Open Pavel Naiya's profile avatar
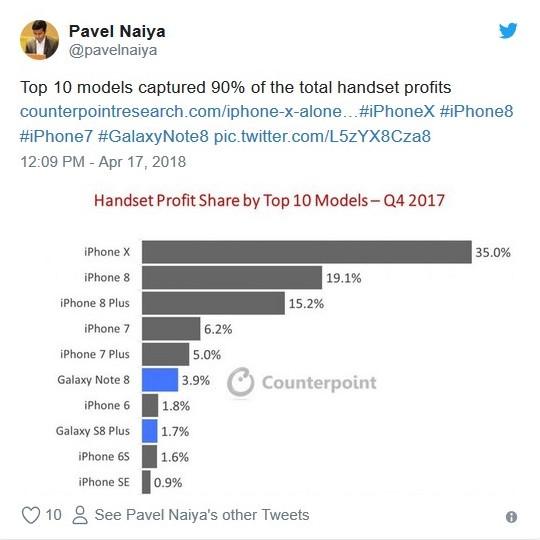The width and height of the screenshot is (540, 540). click(x=39, y=40)
